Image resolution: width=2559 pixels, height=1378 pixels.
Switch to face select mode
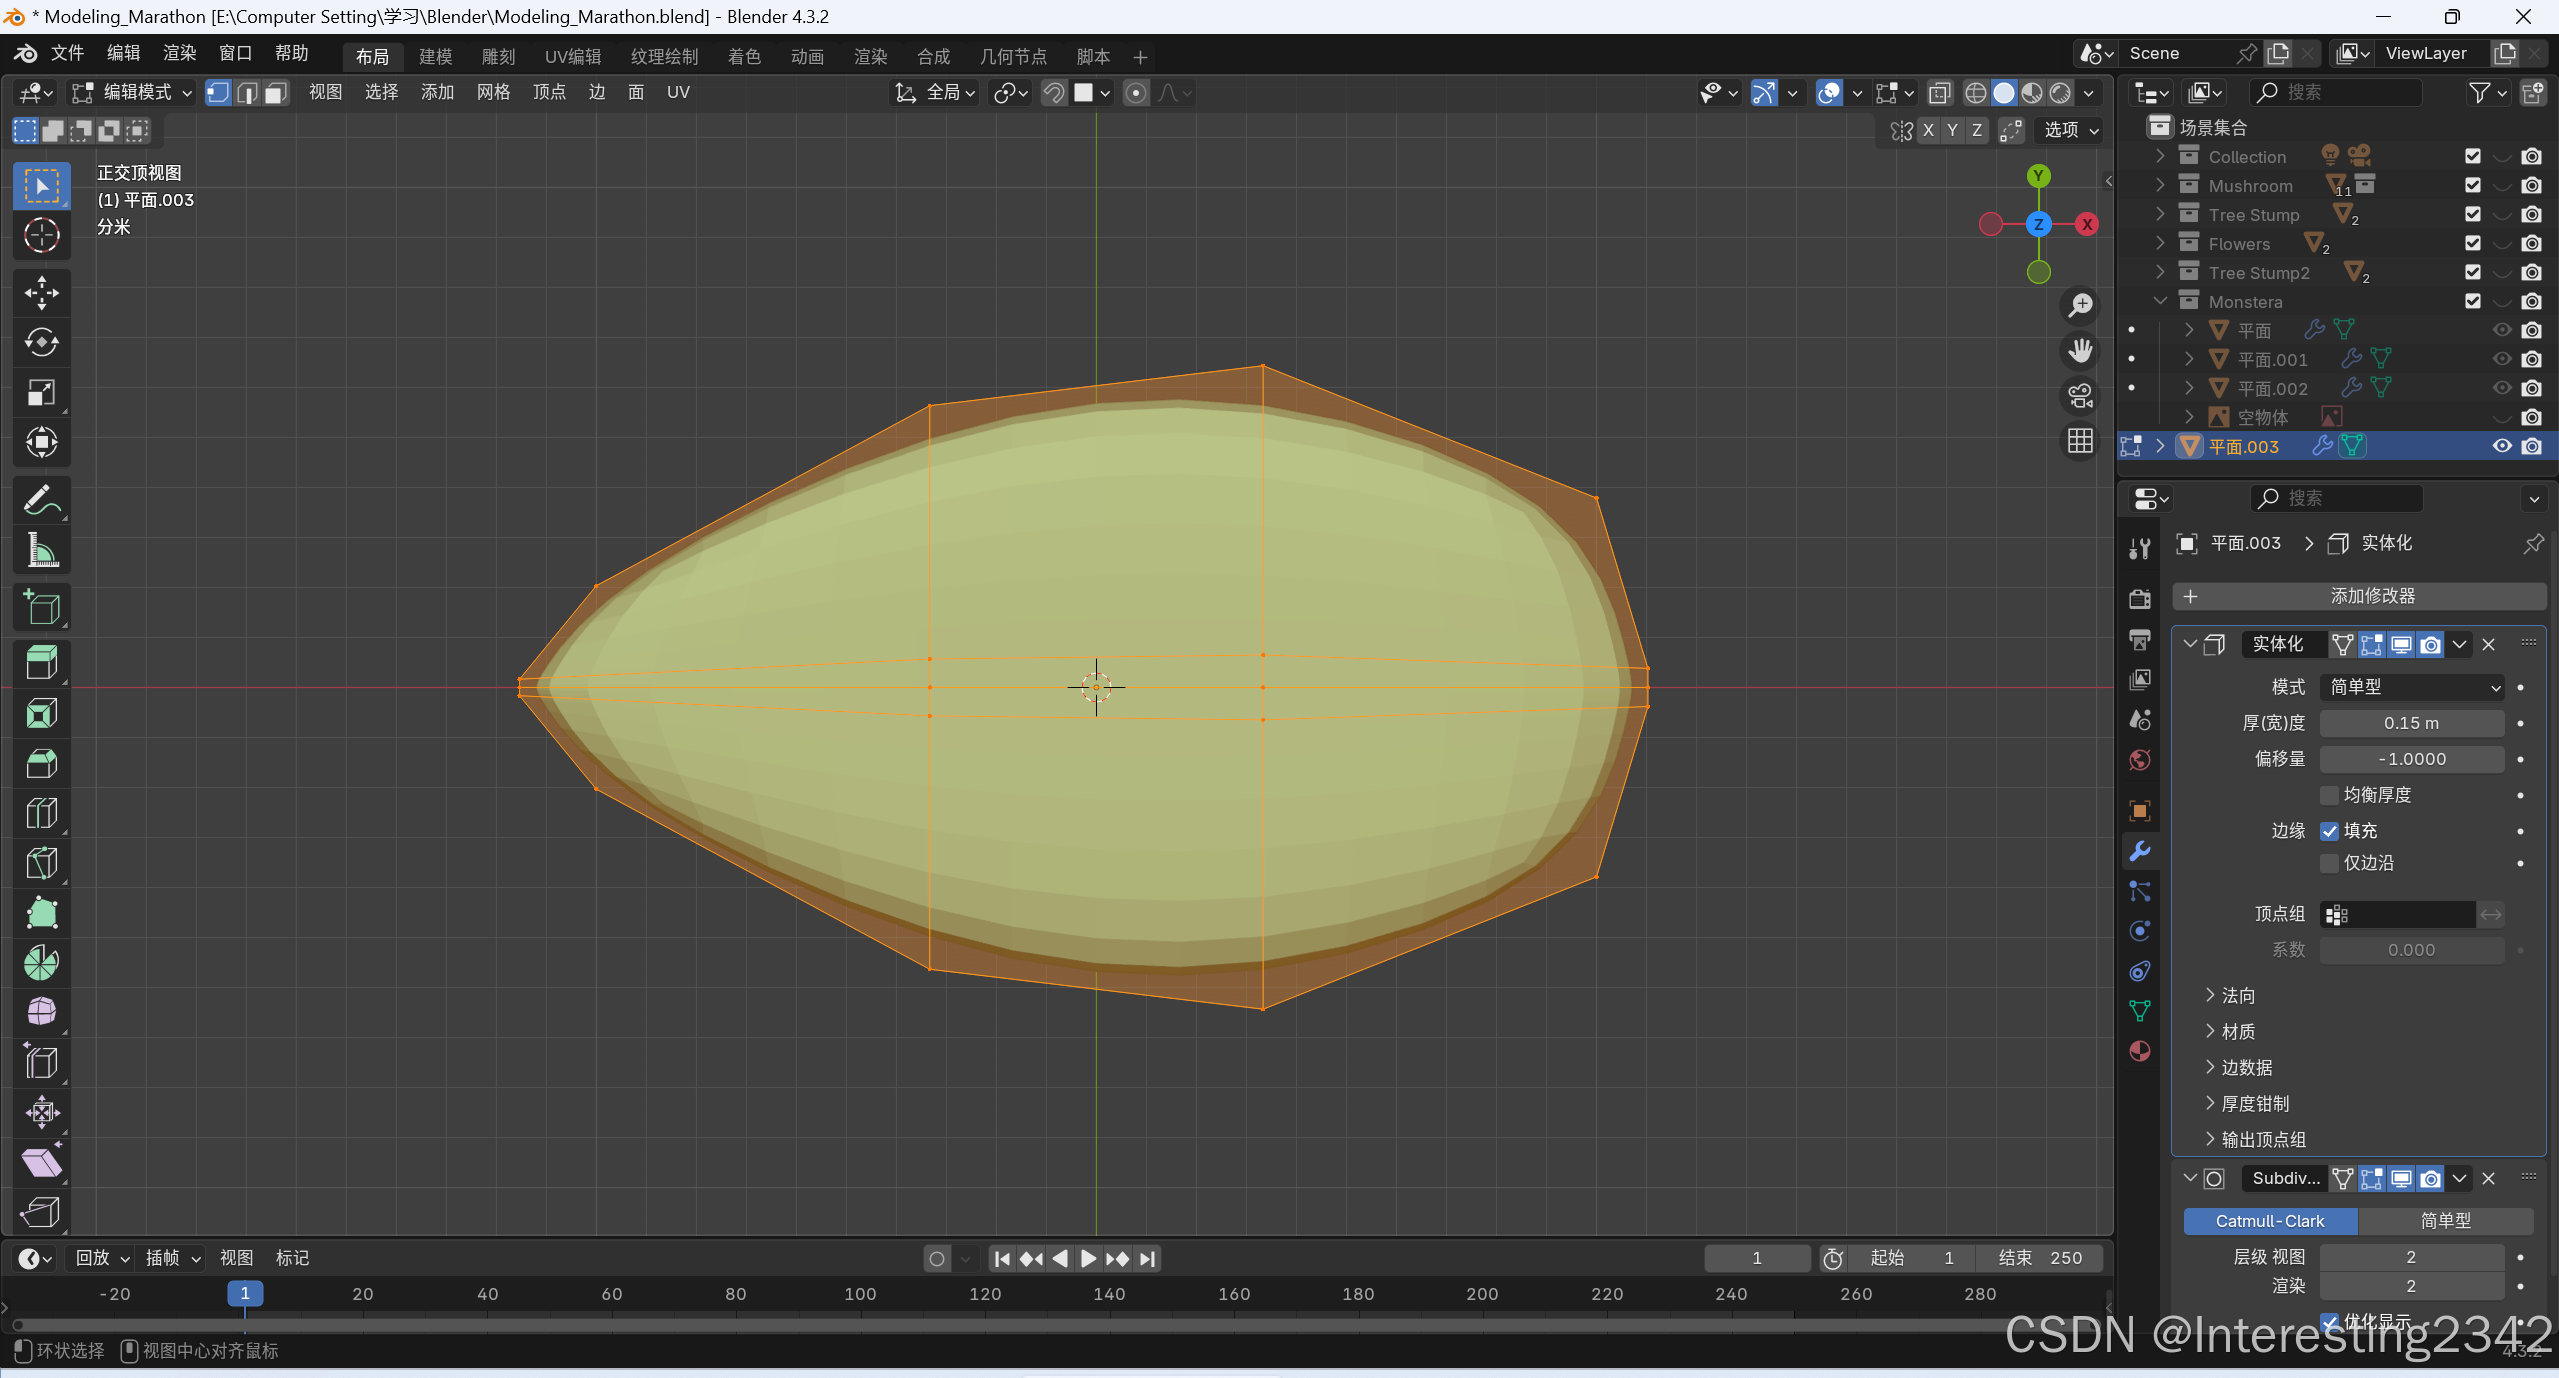click(276, 93)
